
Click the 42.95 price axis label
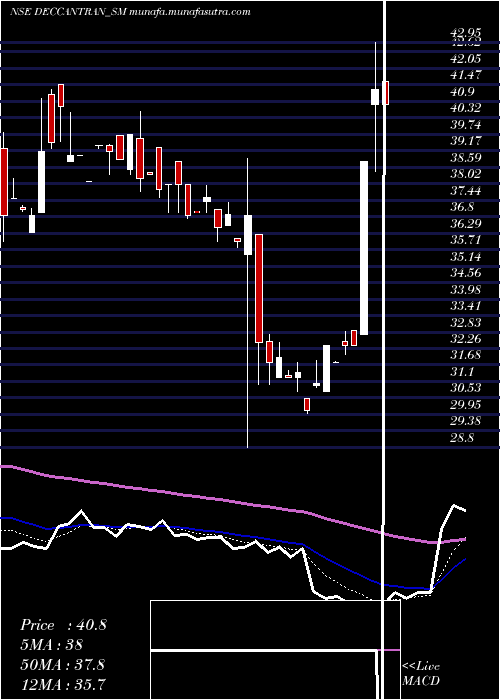click(x=466, y=33)
